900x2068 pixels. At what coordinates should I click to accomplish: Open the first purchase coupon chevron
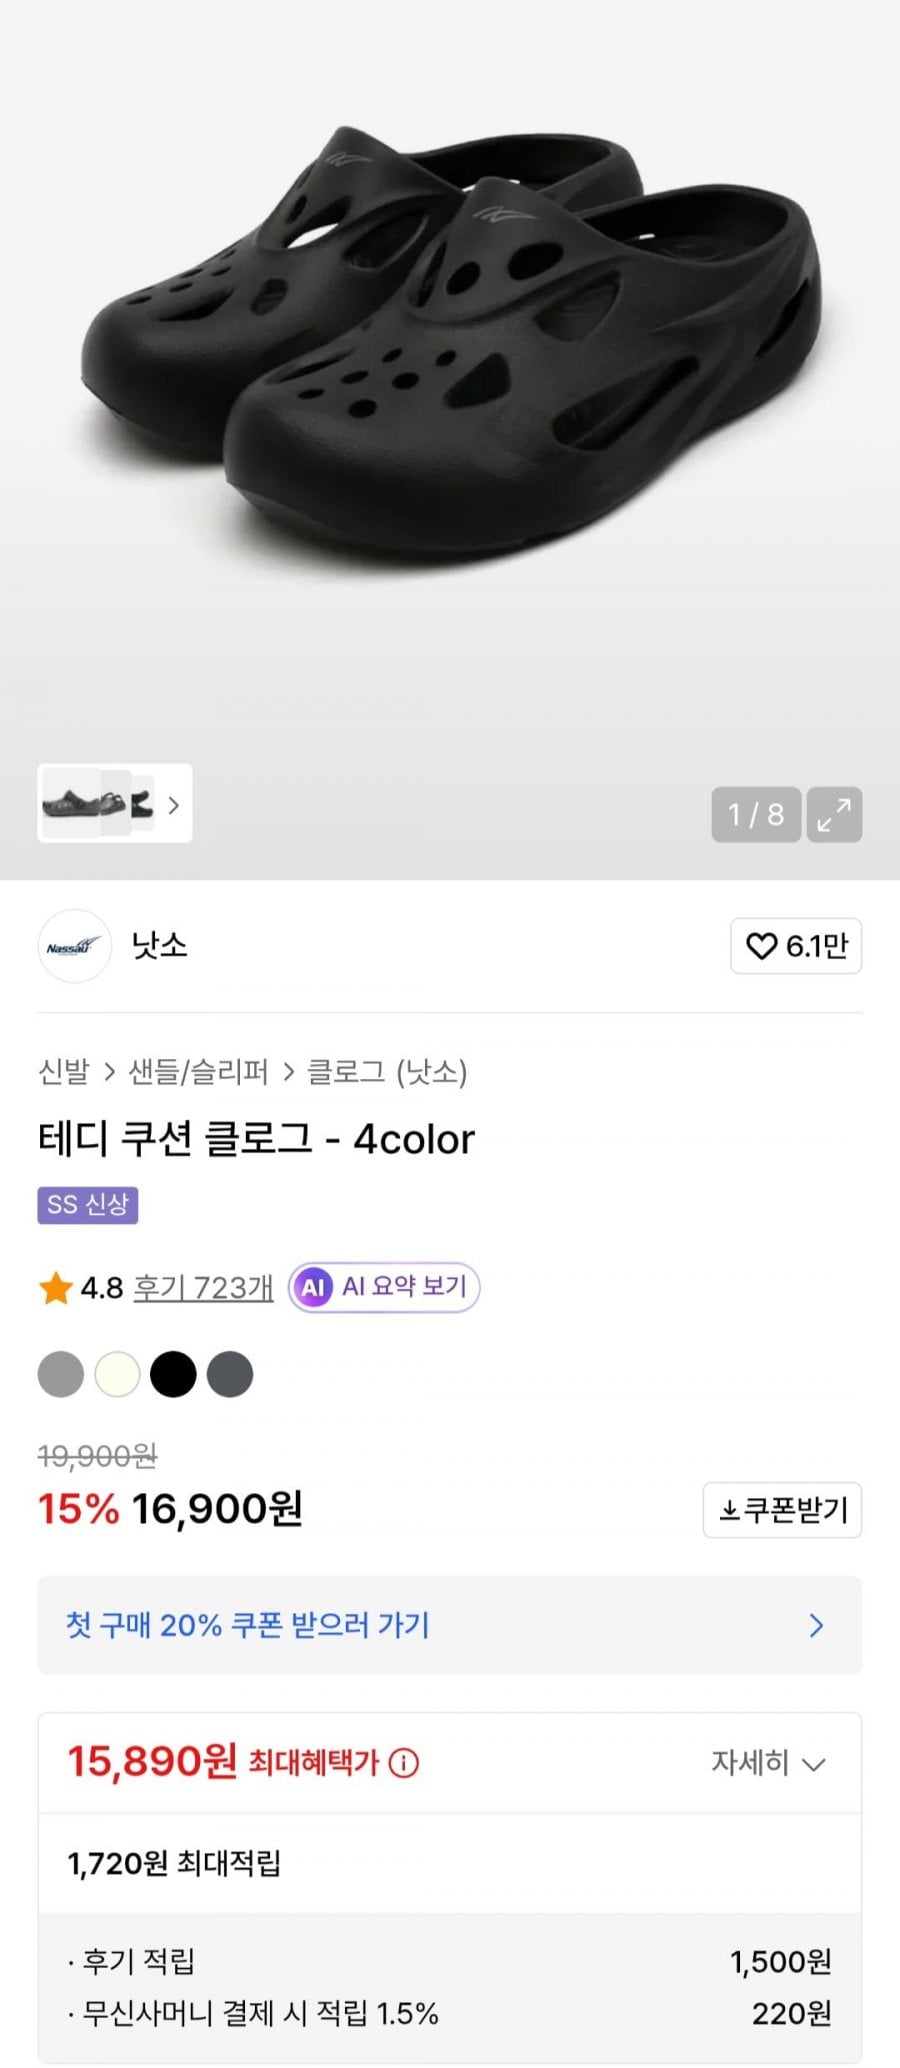[x=816, y=1625]
